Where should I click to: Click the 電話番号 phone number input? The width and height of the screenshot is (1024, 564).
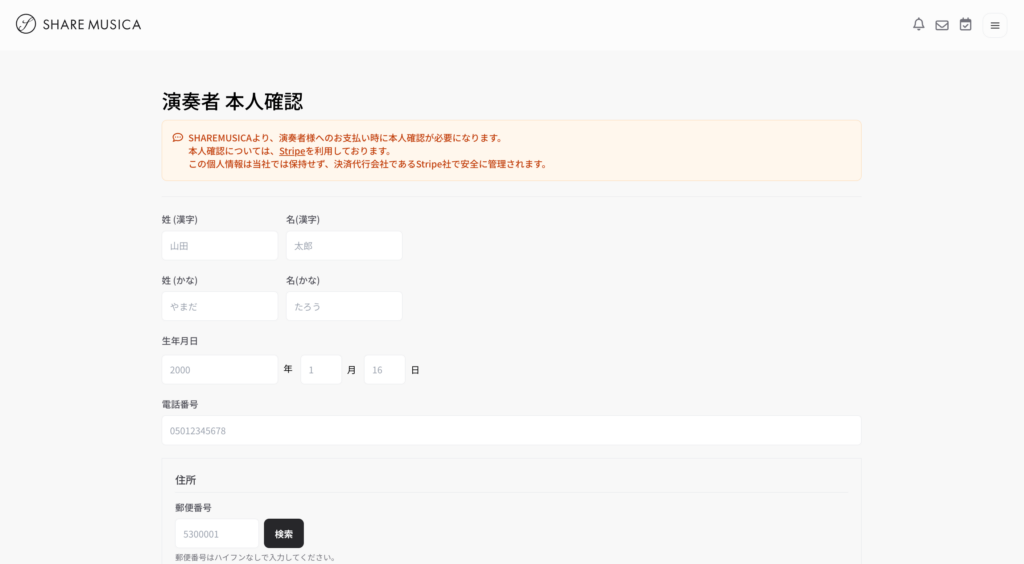(x=511, y=431)
